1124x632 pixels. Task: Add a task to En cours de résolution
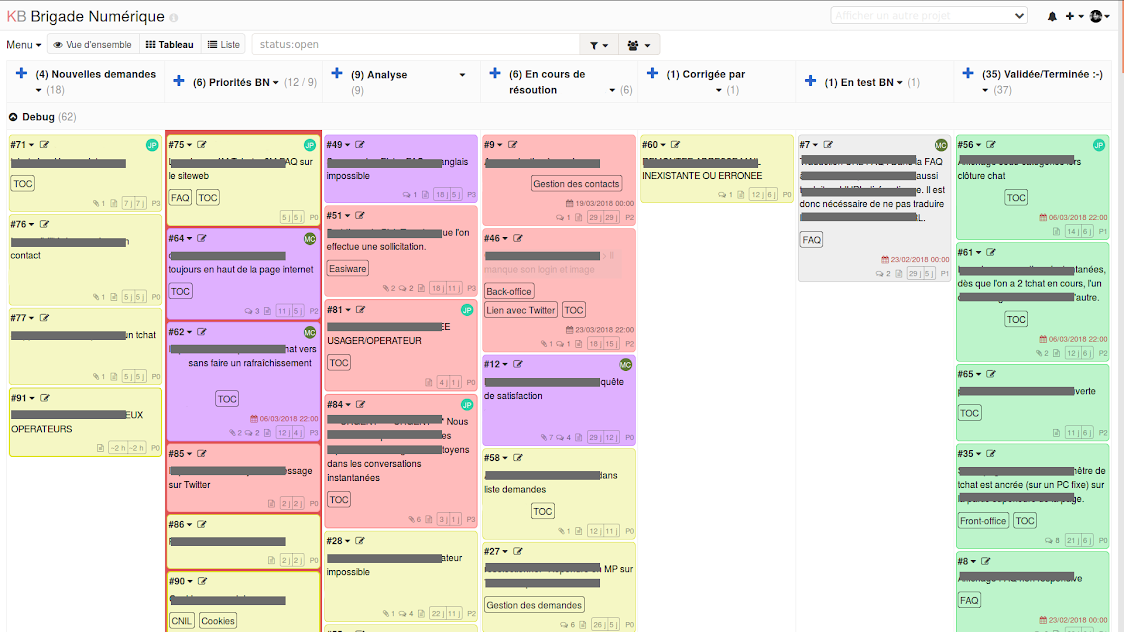pos(495,73)
